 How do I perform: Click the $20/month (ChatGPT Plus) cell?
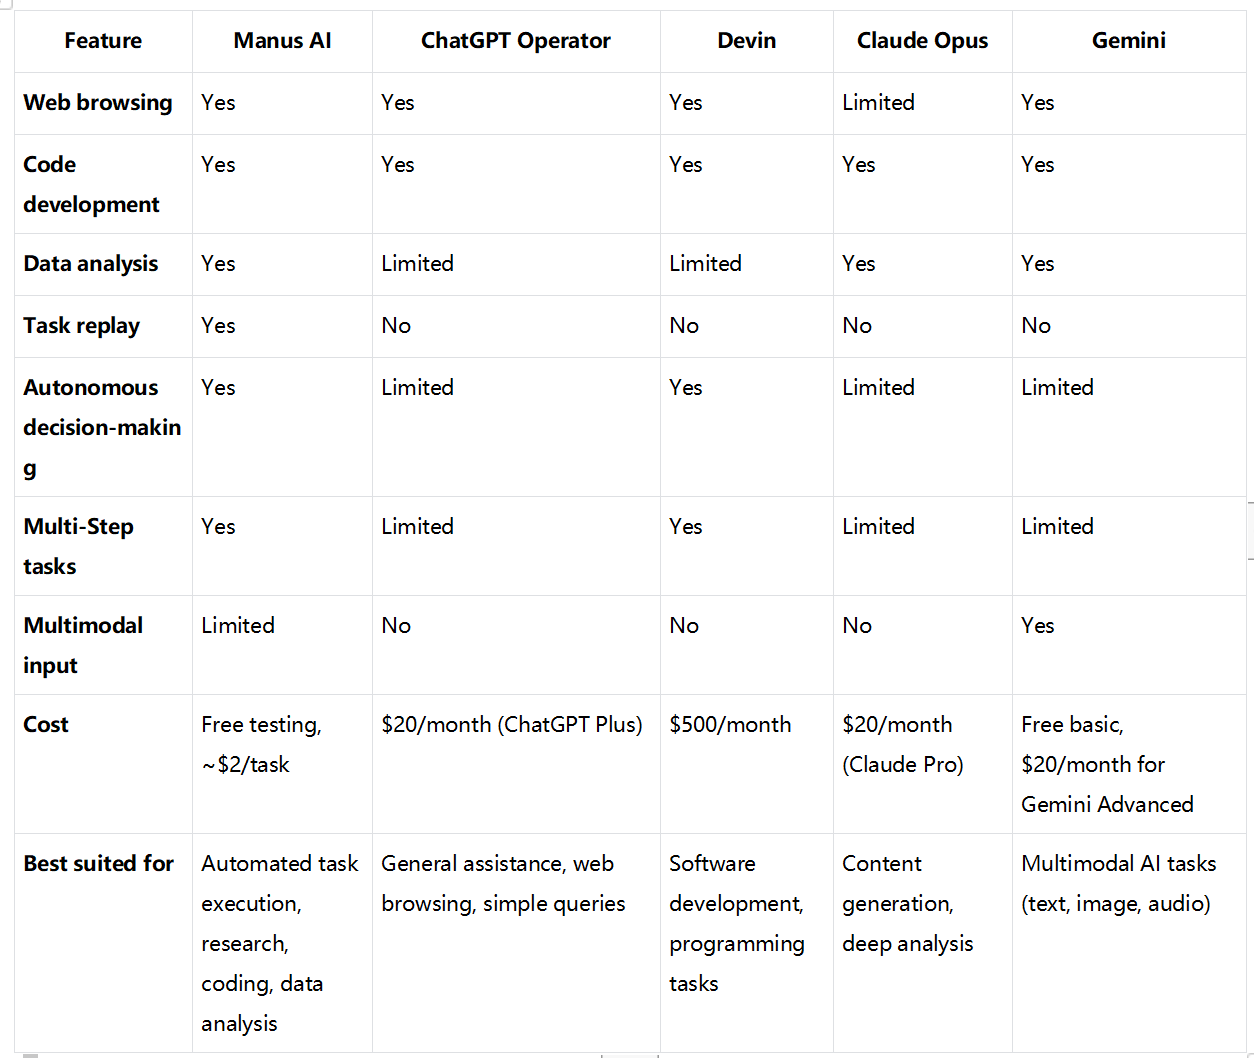coord(511,725)
